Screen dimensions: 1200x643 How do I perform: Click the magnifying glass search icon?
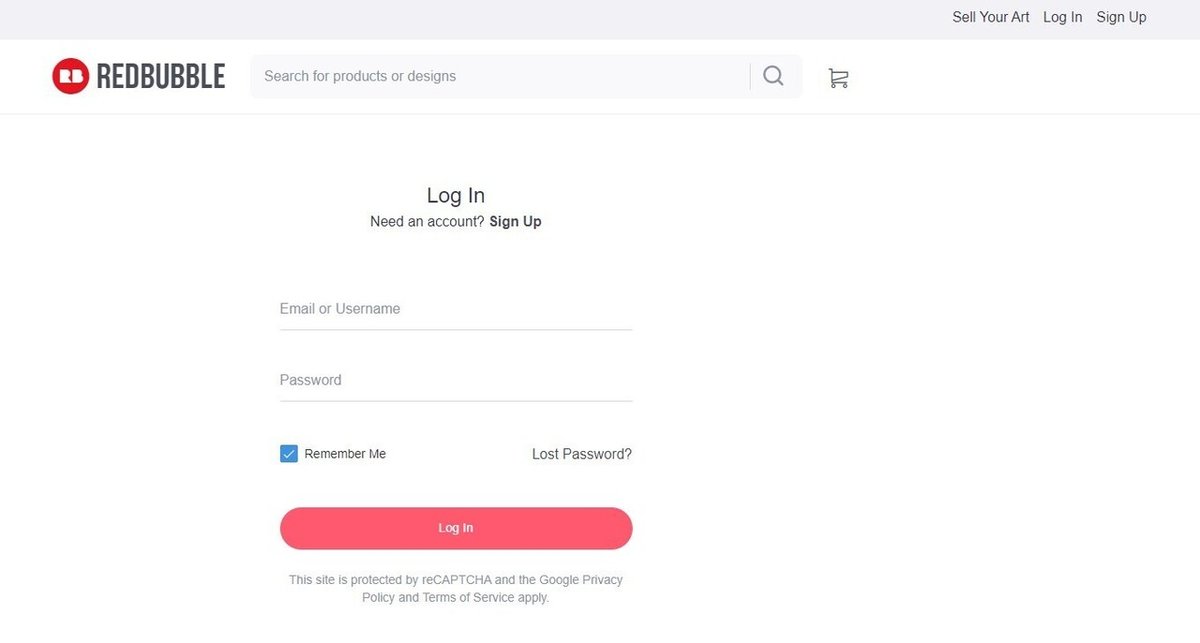coord(773,76)
